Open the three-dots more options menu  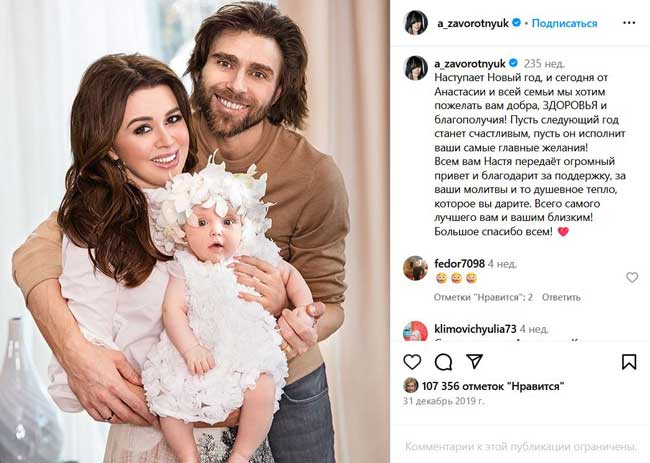[x=629, y=23]
